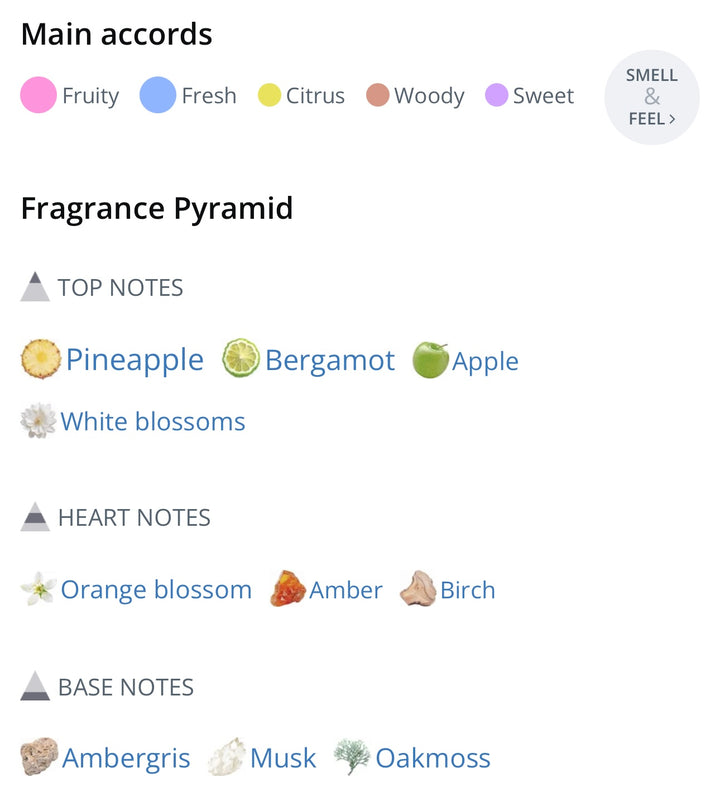Click the pineapple slice icon
Image resolution: width=720 pixels, height=787 pixels.
click(41, 359)
